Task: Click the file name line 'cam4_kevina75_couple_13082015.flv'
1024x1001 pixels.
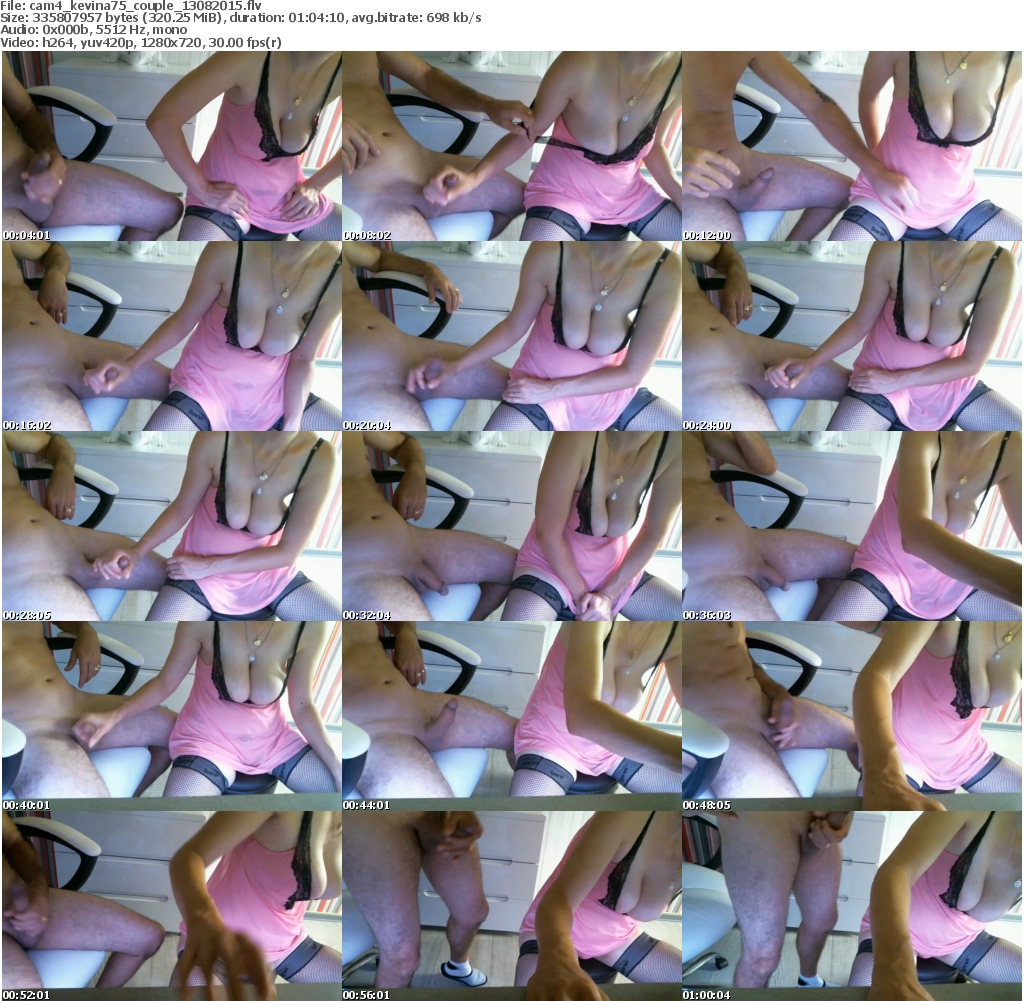Action: click(131, 6)
